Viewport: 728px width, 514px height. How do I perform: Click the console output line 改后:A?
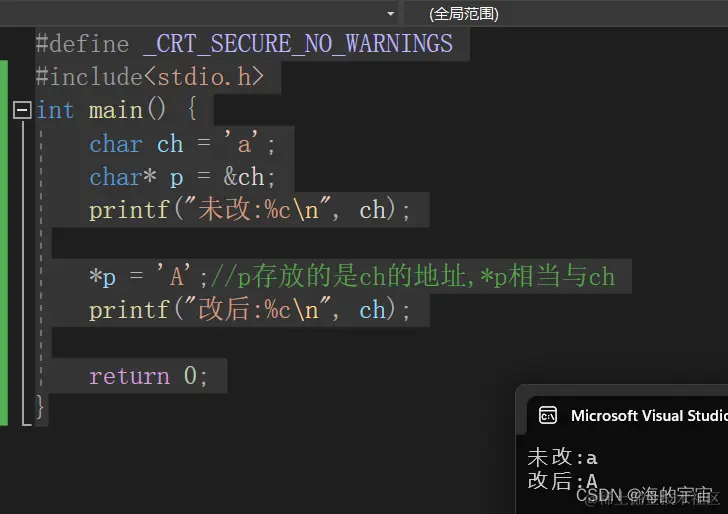[x=562, y=481]
